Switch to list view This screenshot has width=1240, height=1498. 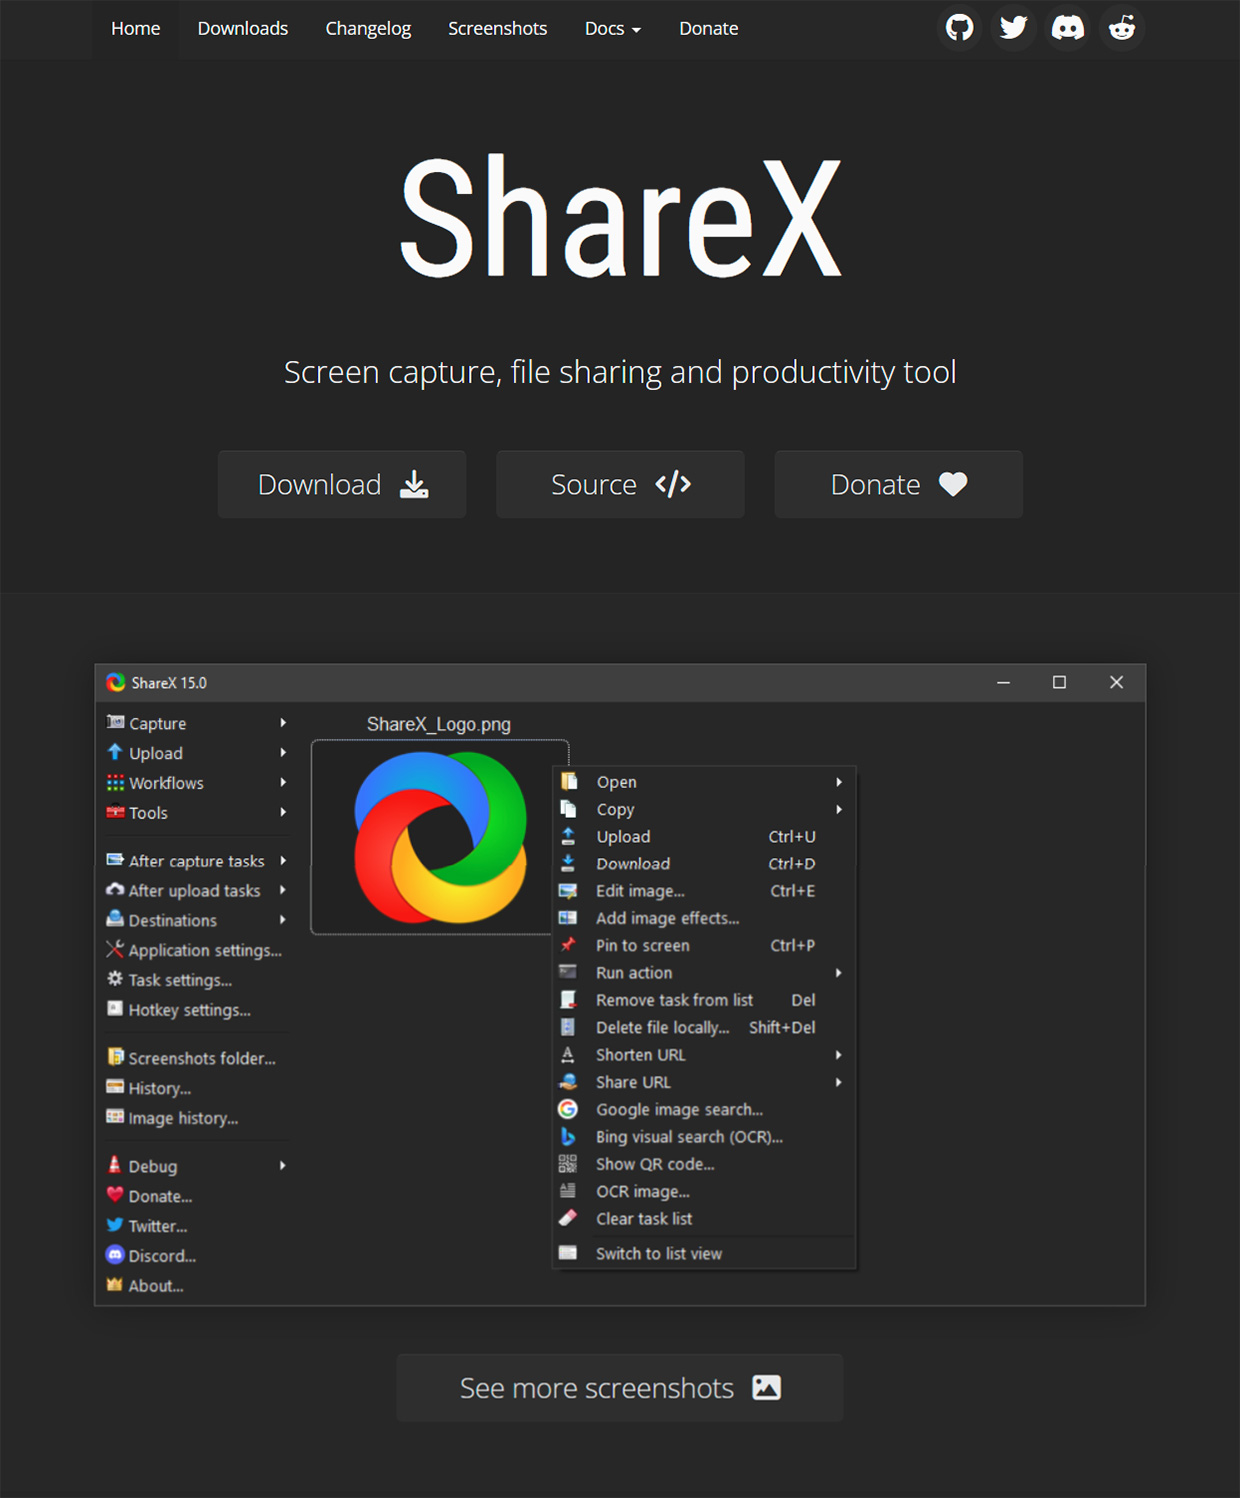[x=658, y=1253]
